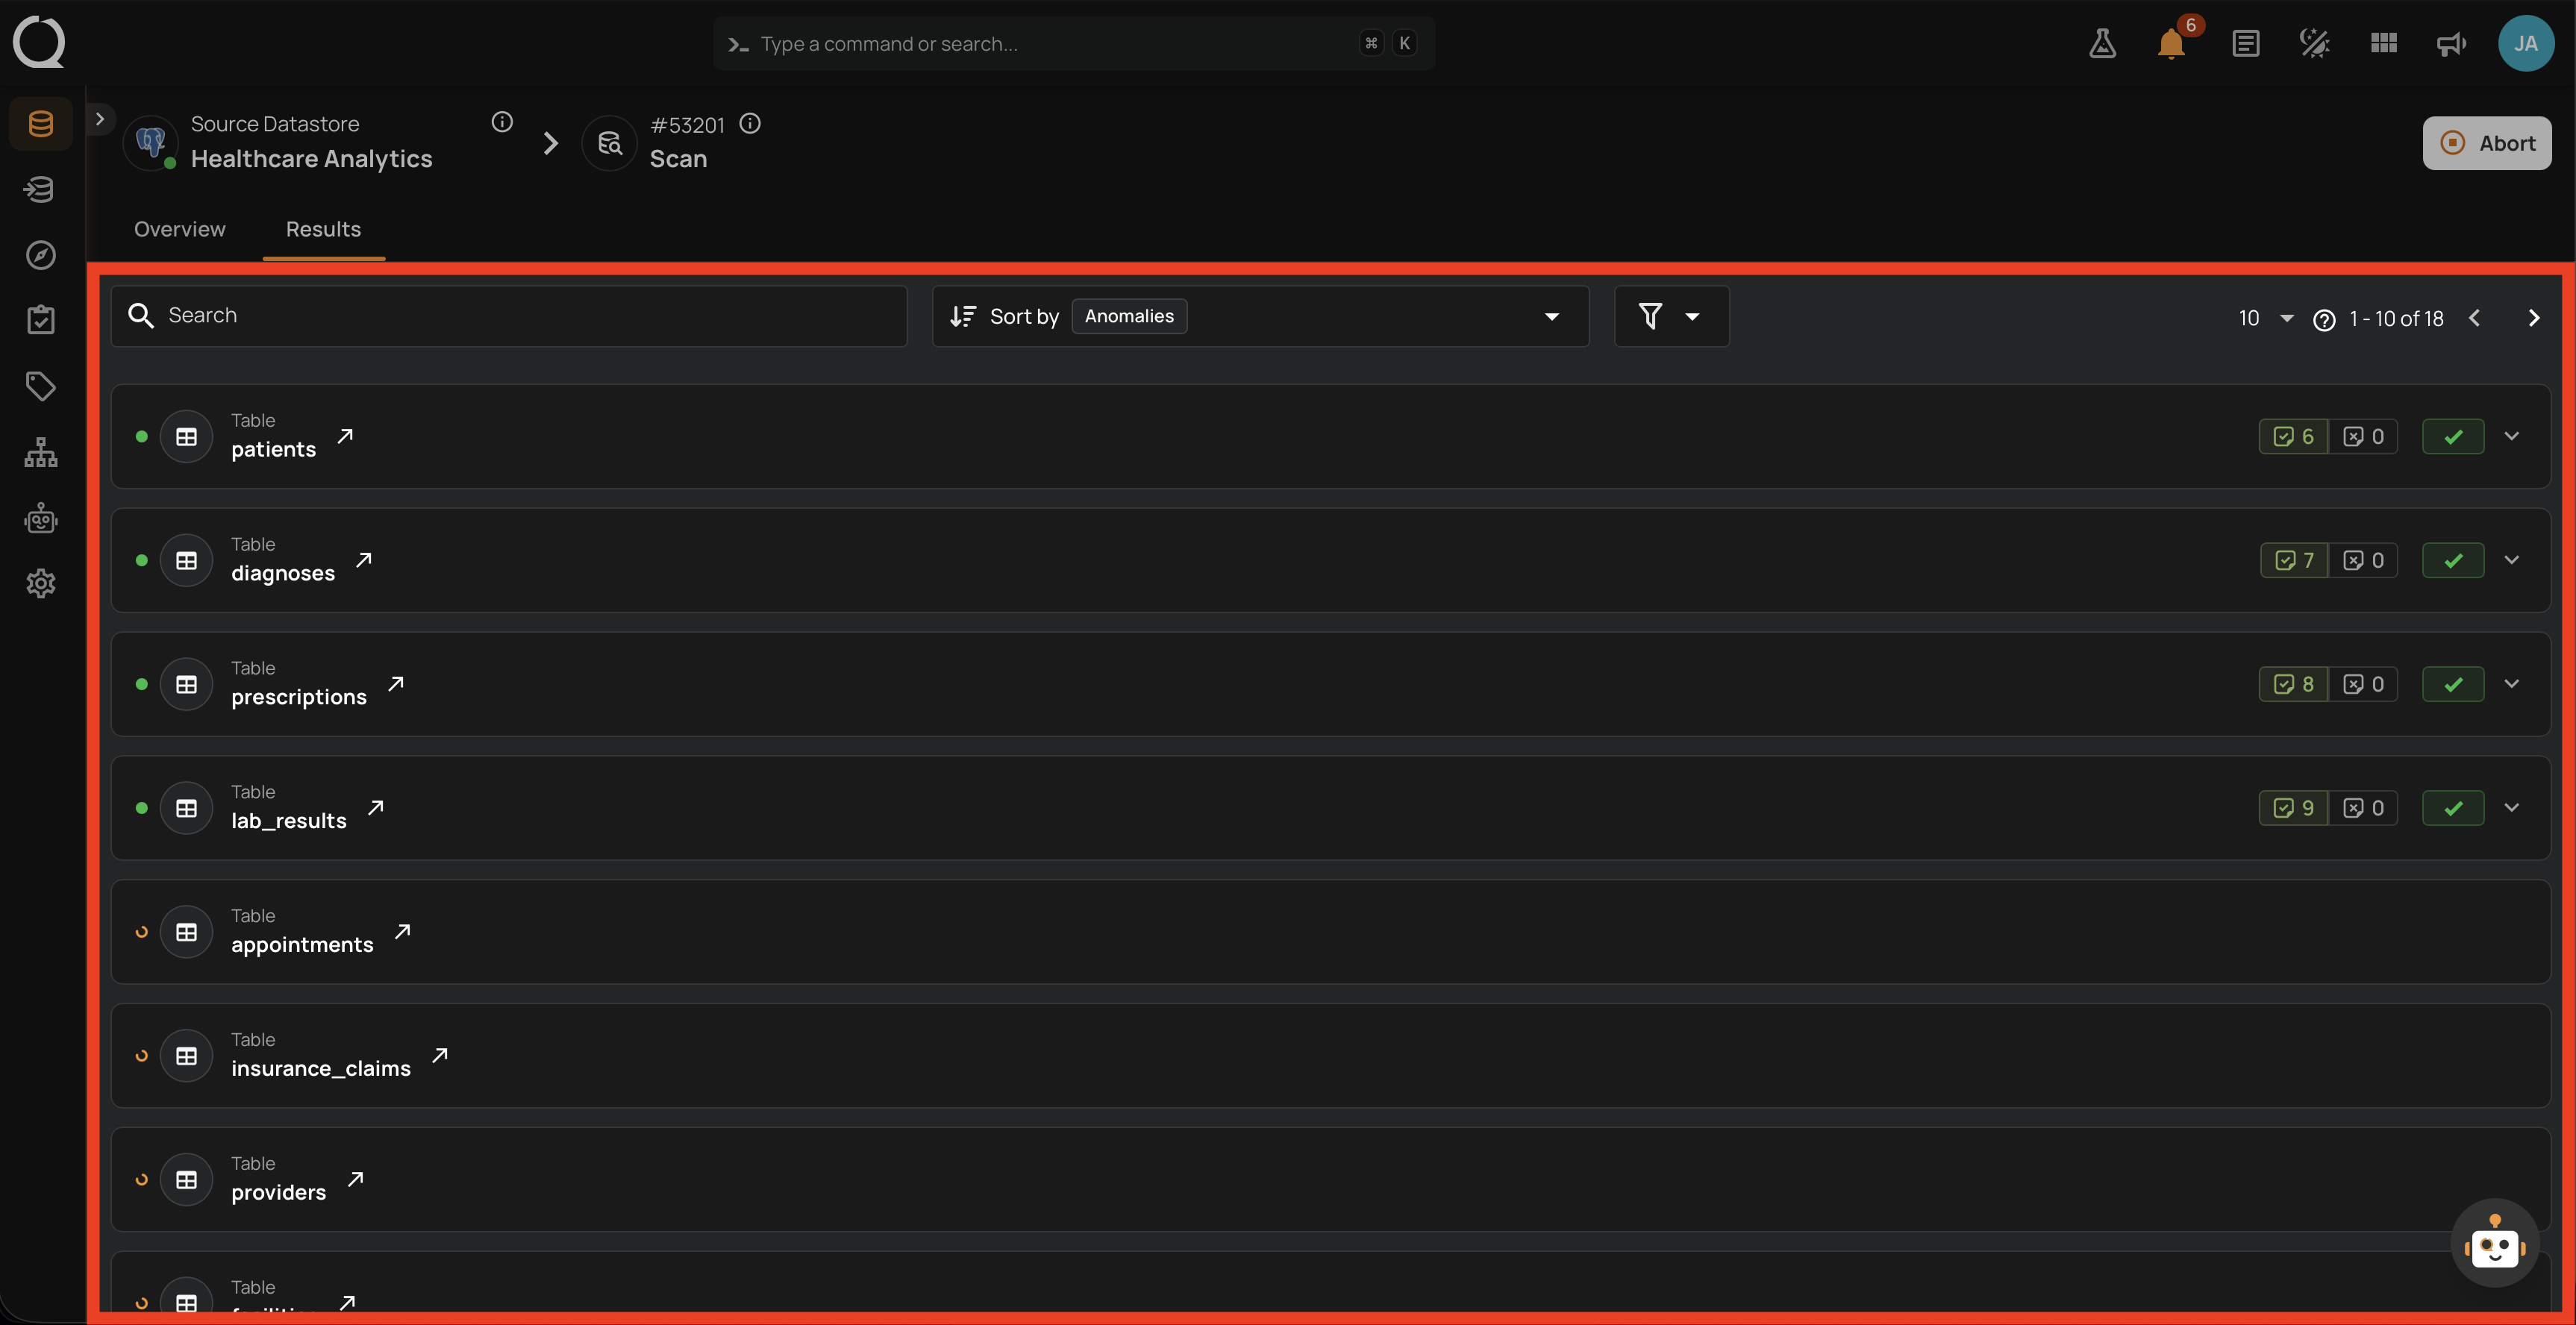Click the Scan operation icon
This screenshot has width=2576, height=1325.
pyautogui.click(x=609, y=143)
